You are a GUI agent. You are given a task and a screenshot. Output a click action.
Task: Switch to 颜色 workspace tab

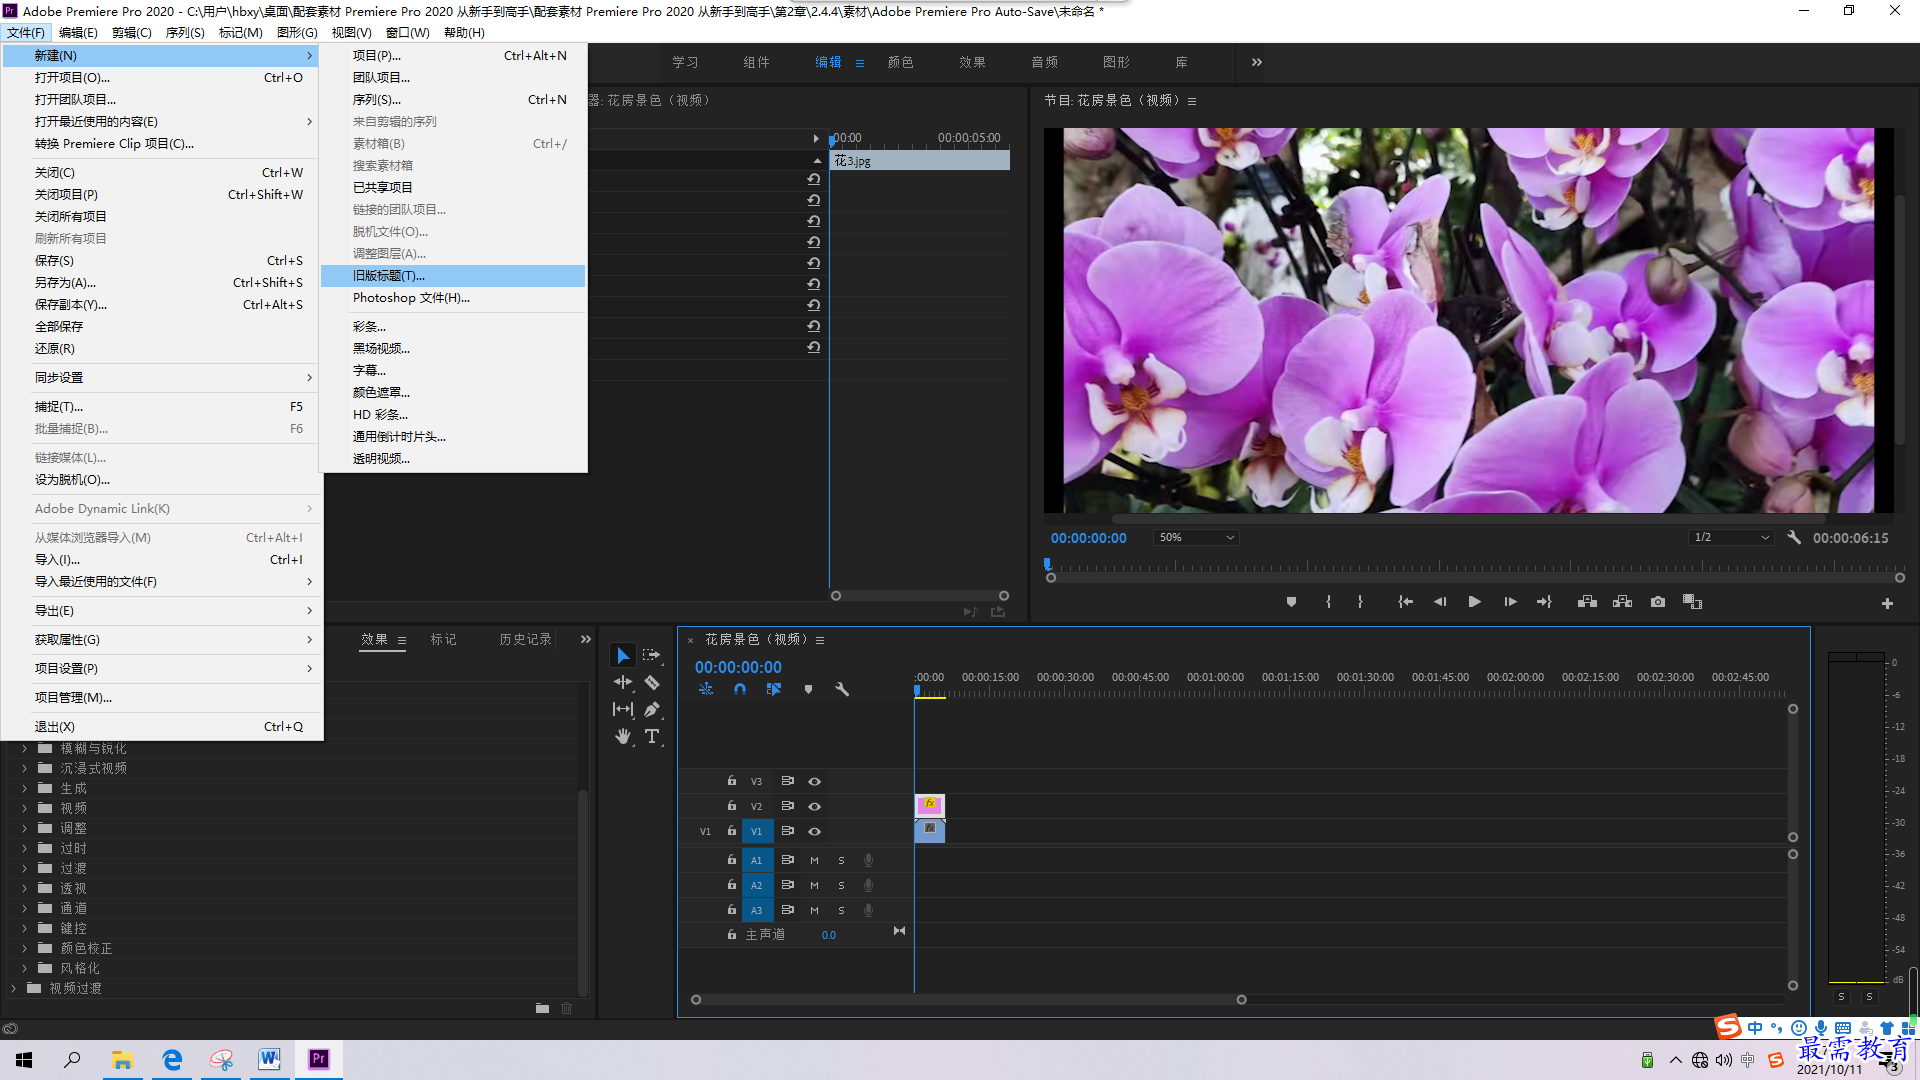(x=900, y=62)
